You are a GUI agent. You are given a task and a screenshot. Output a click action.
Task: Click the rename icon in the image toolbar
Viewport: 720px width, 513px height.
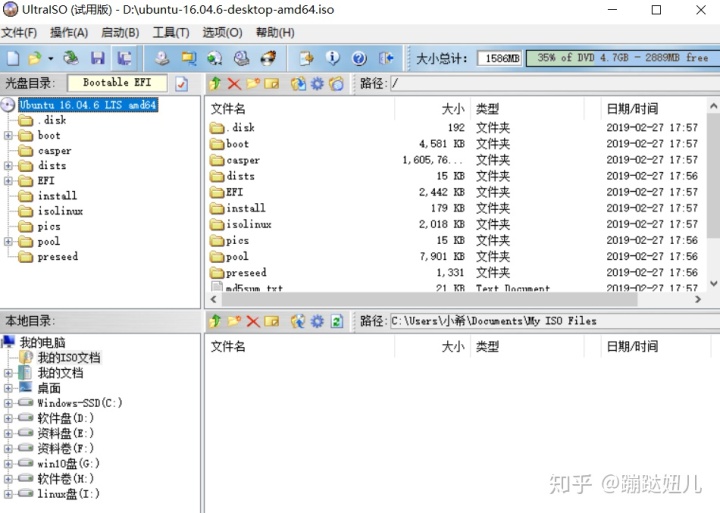point(271,84)
